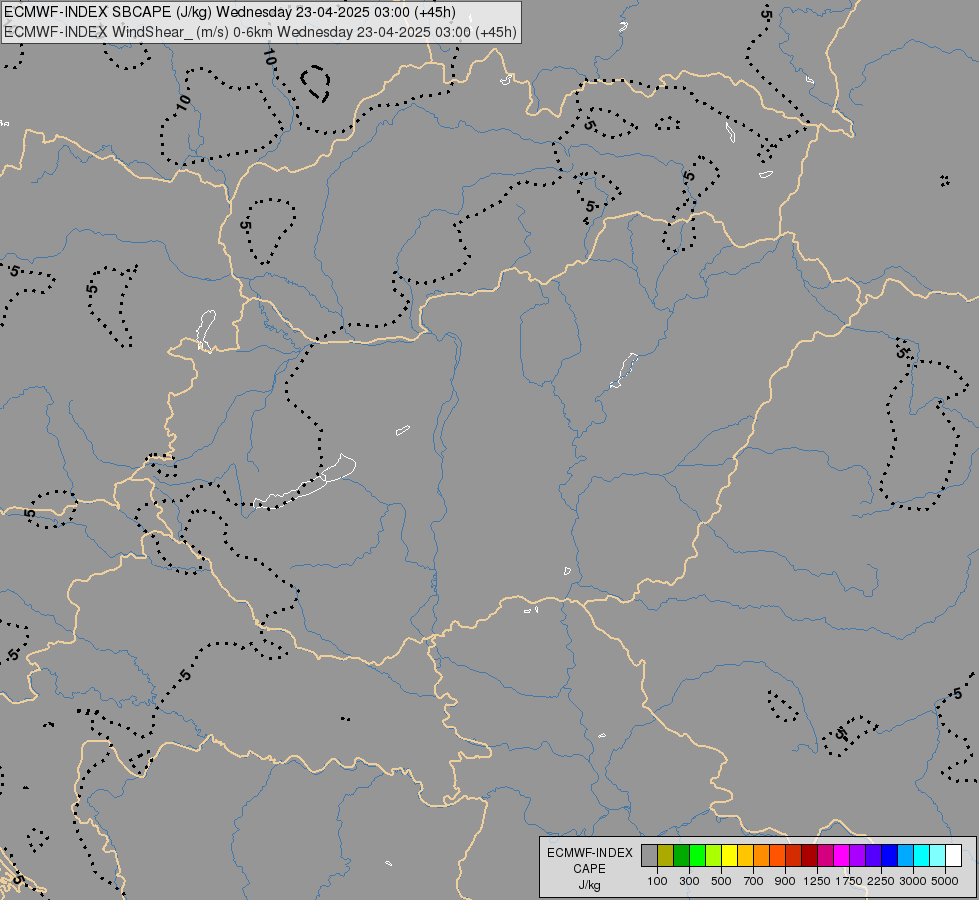Screen dimensions: 979x900
Task: Click the legend value 5000
Action: click(945, 881)
